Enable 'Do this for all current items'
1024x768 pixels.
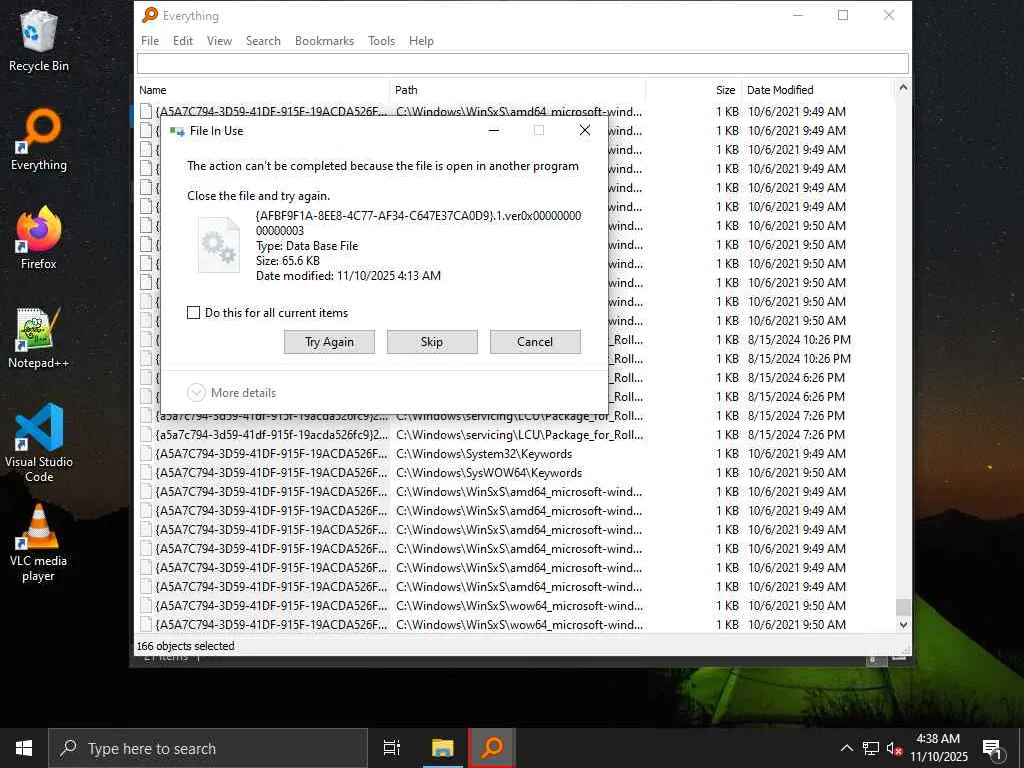coord(193,313)
